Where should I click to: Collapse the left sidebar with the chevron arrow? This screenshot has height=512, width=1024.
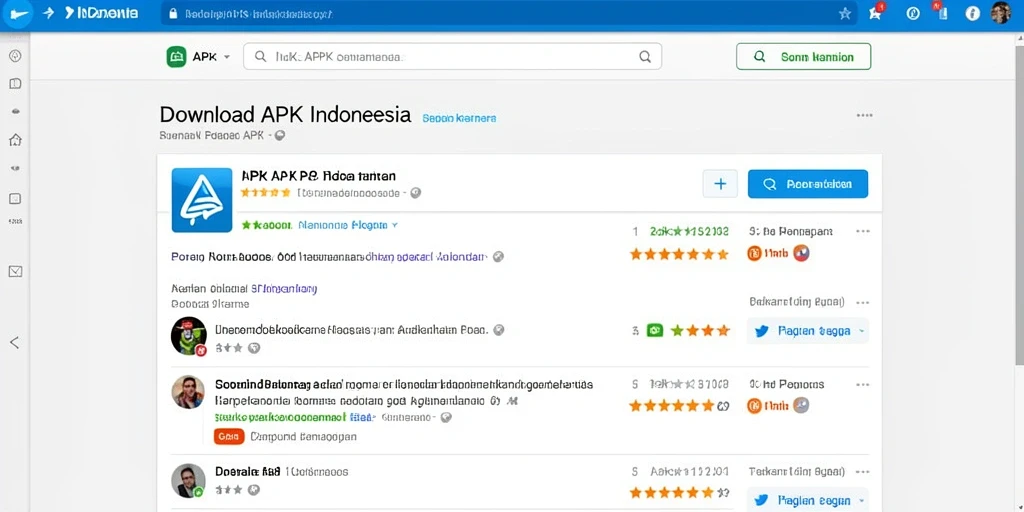point(14,342)
